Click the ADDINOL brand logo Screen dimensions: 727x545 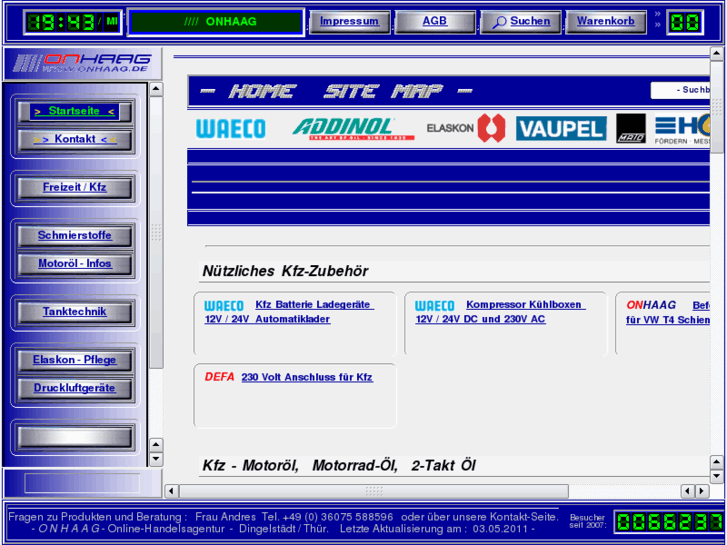point(352,129)
